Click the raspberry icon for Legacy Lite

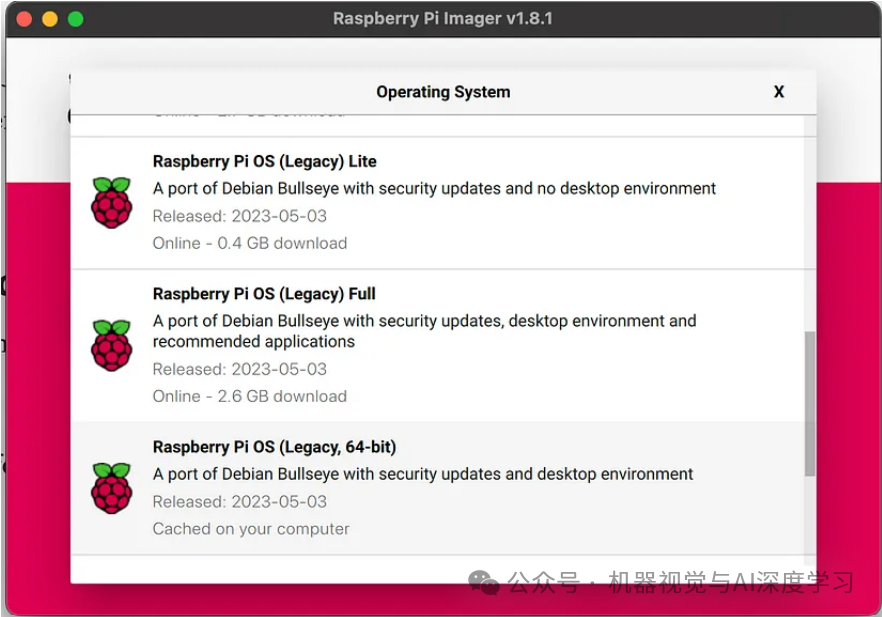pos(111,202)
